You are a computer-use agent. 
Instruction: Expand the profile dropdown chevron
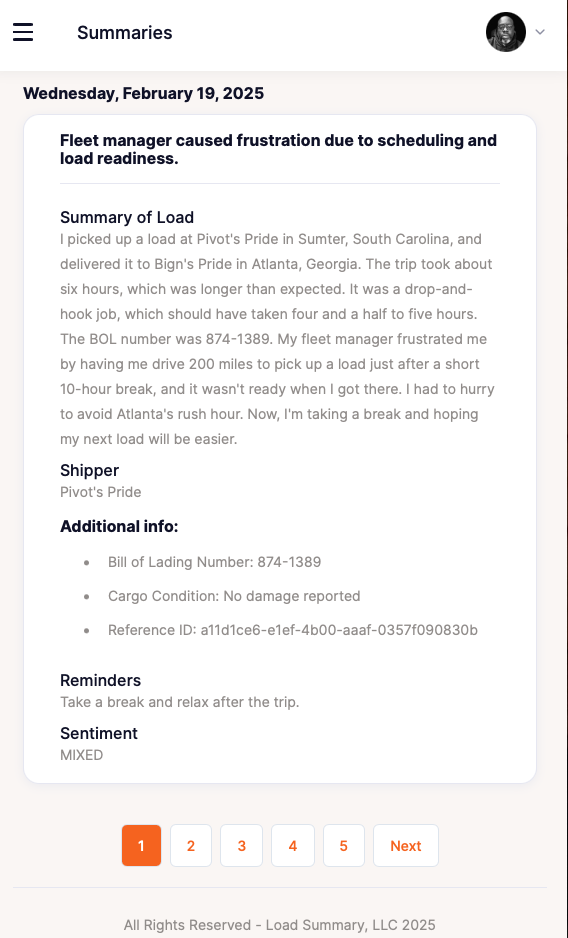540,32
